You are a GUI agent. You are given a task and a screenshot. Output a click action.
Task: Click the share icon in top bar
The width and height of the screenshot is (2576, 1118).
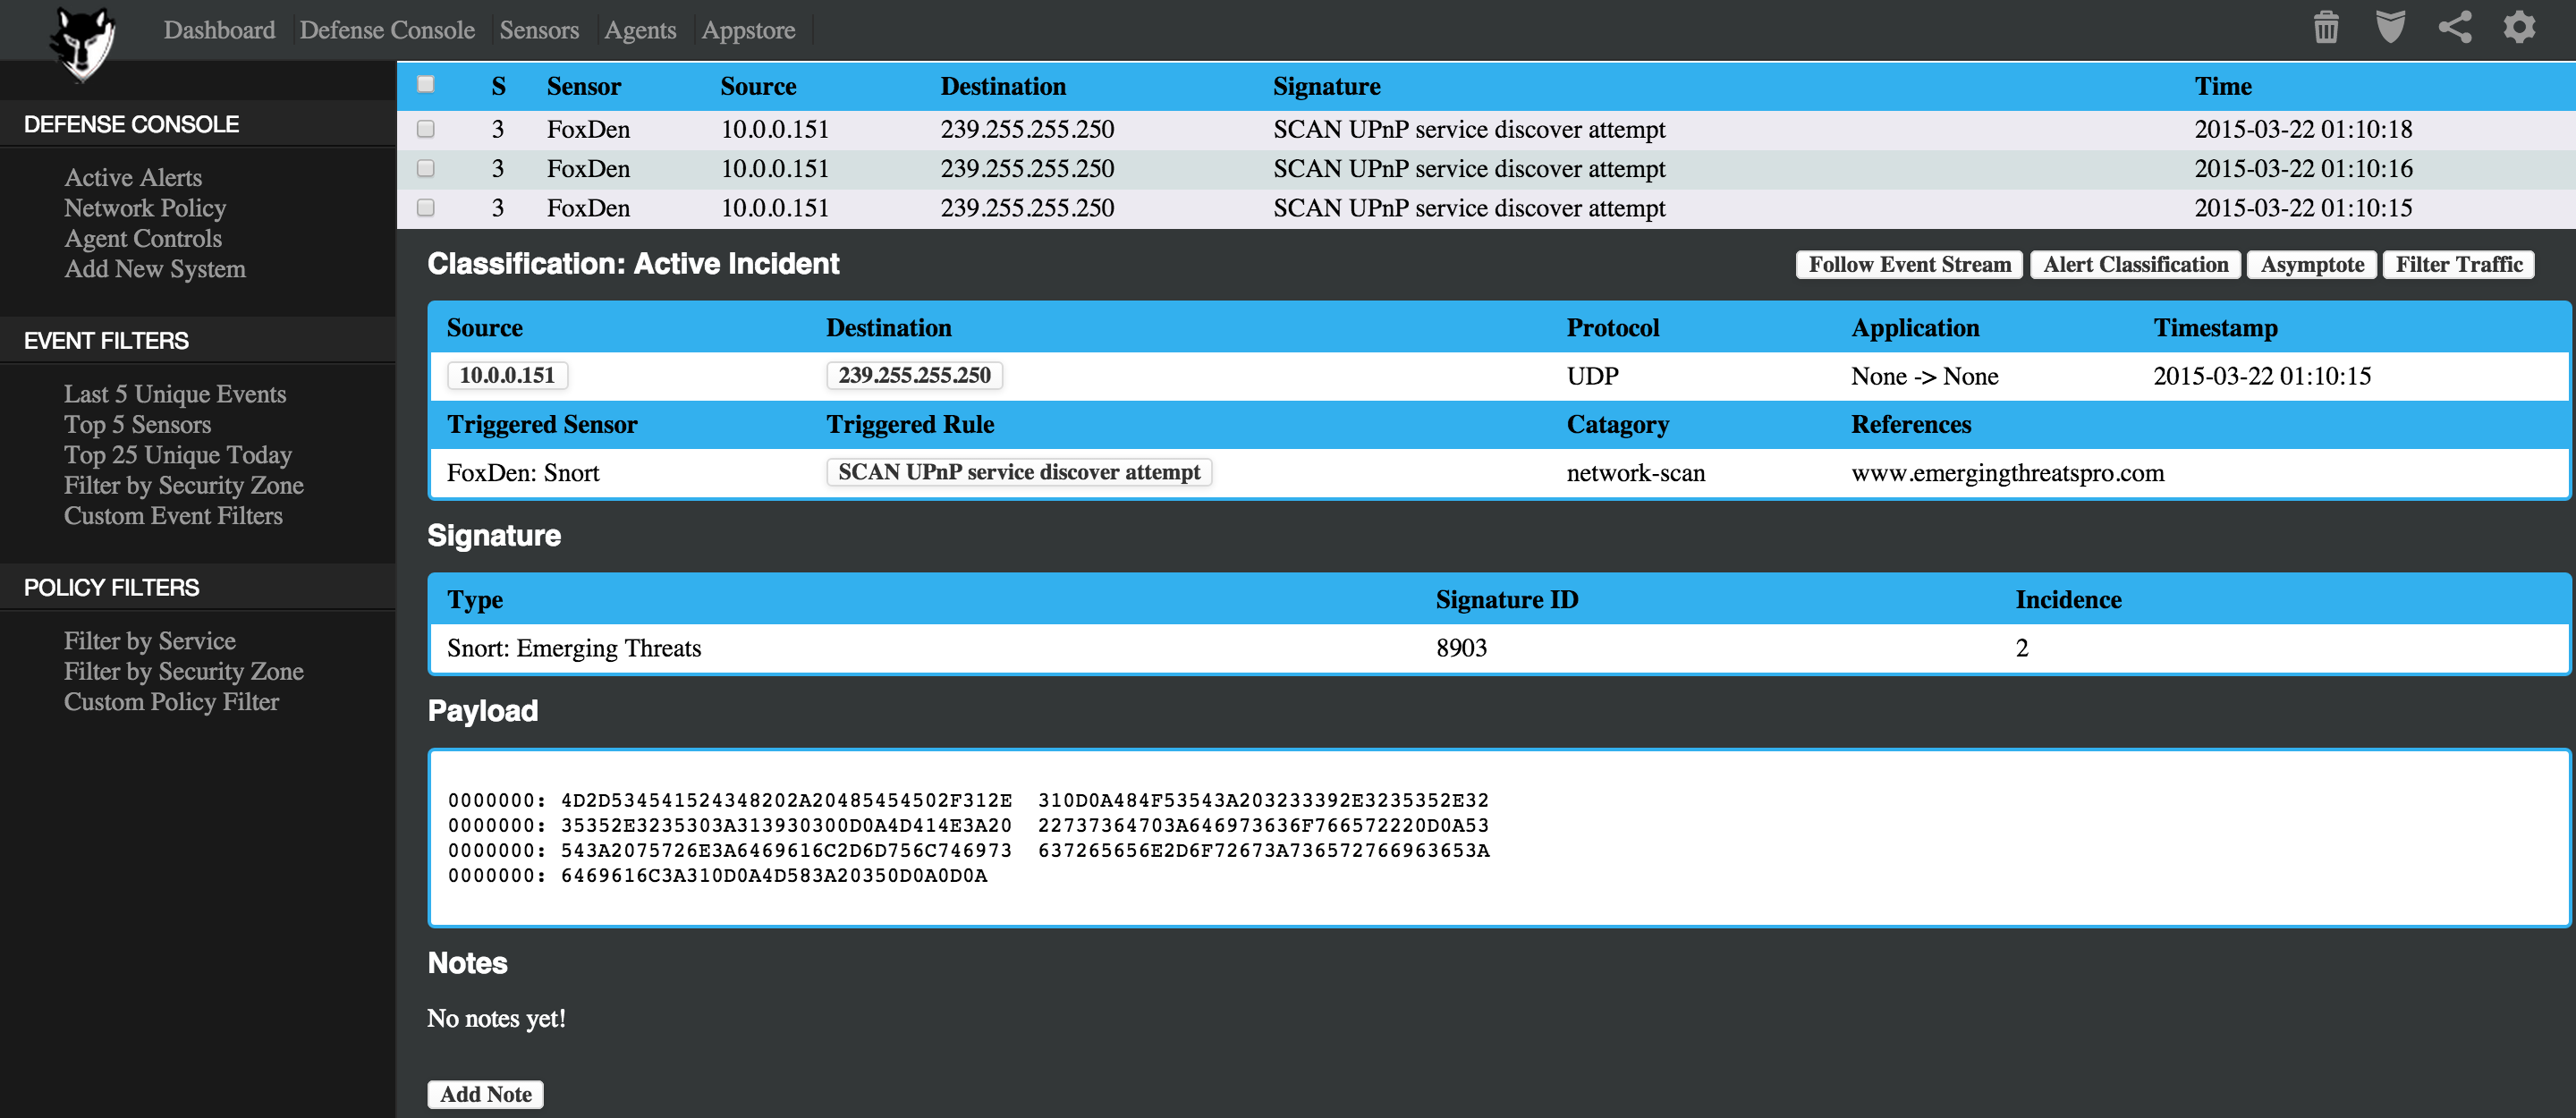pos(2455,28)
